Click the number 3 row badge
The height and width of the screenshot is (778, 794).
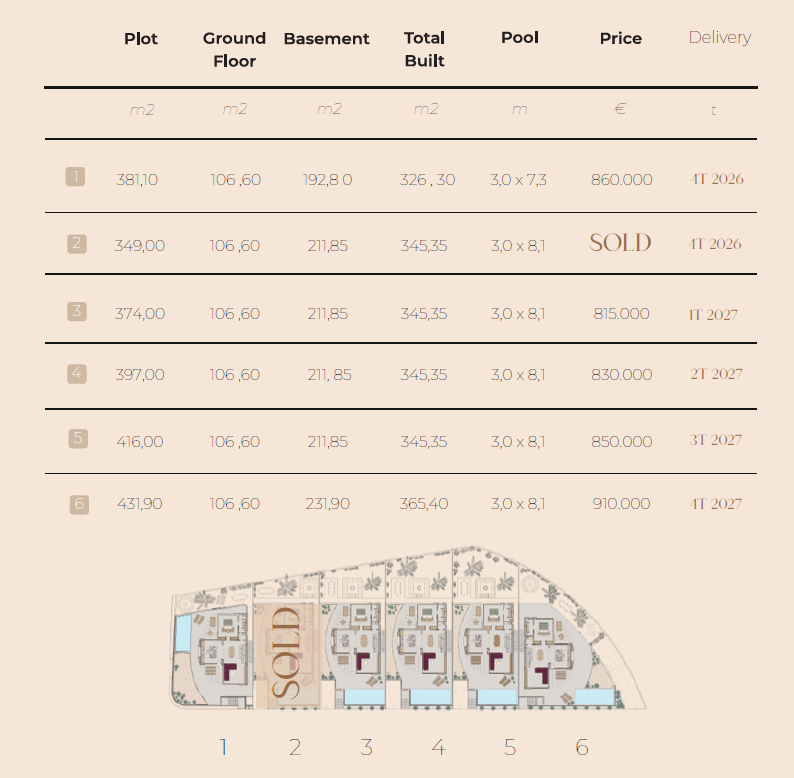76,311
